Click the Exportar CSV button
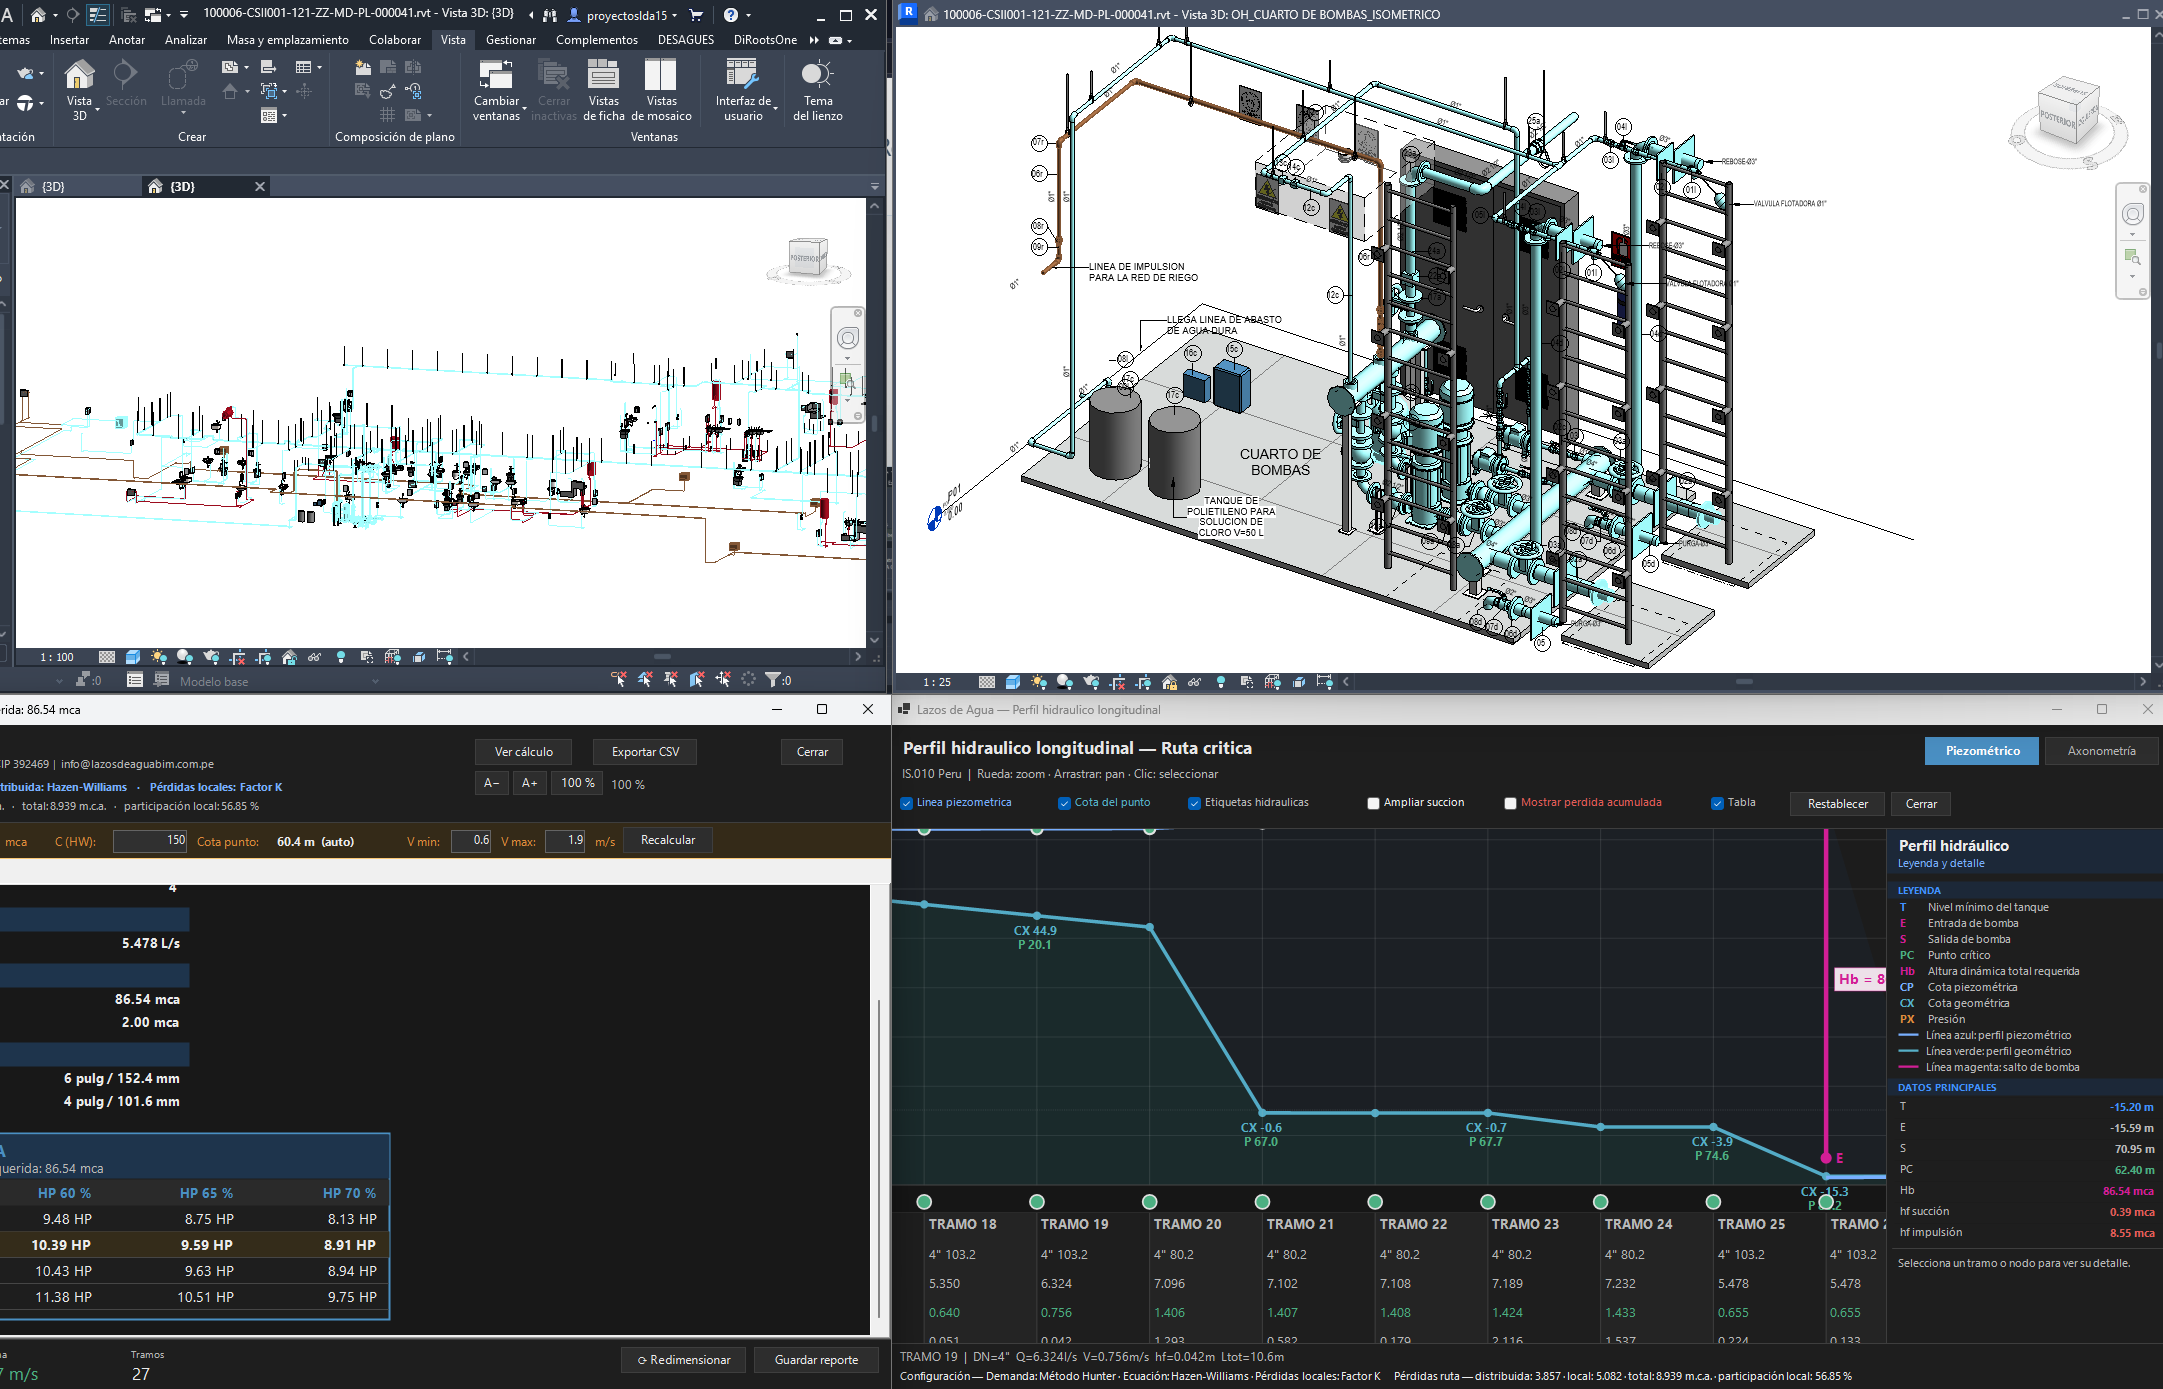Viewport: 2163px width, 1389px height. 645,752
